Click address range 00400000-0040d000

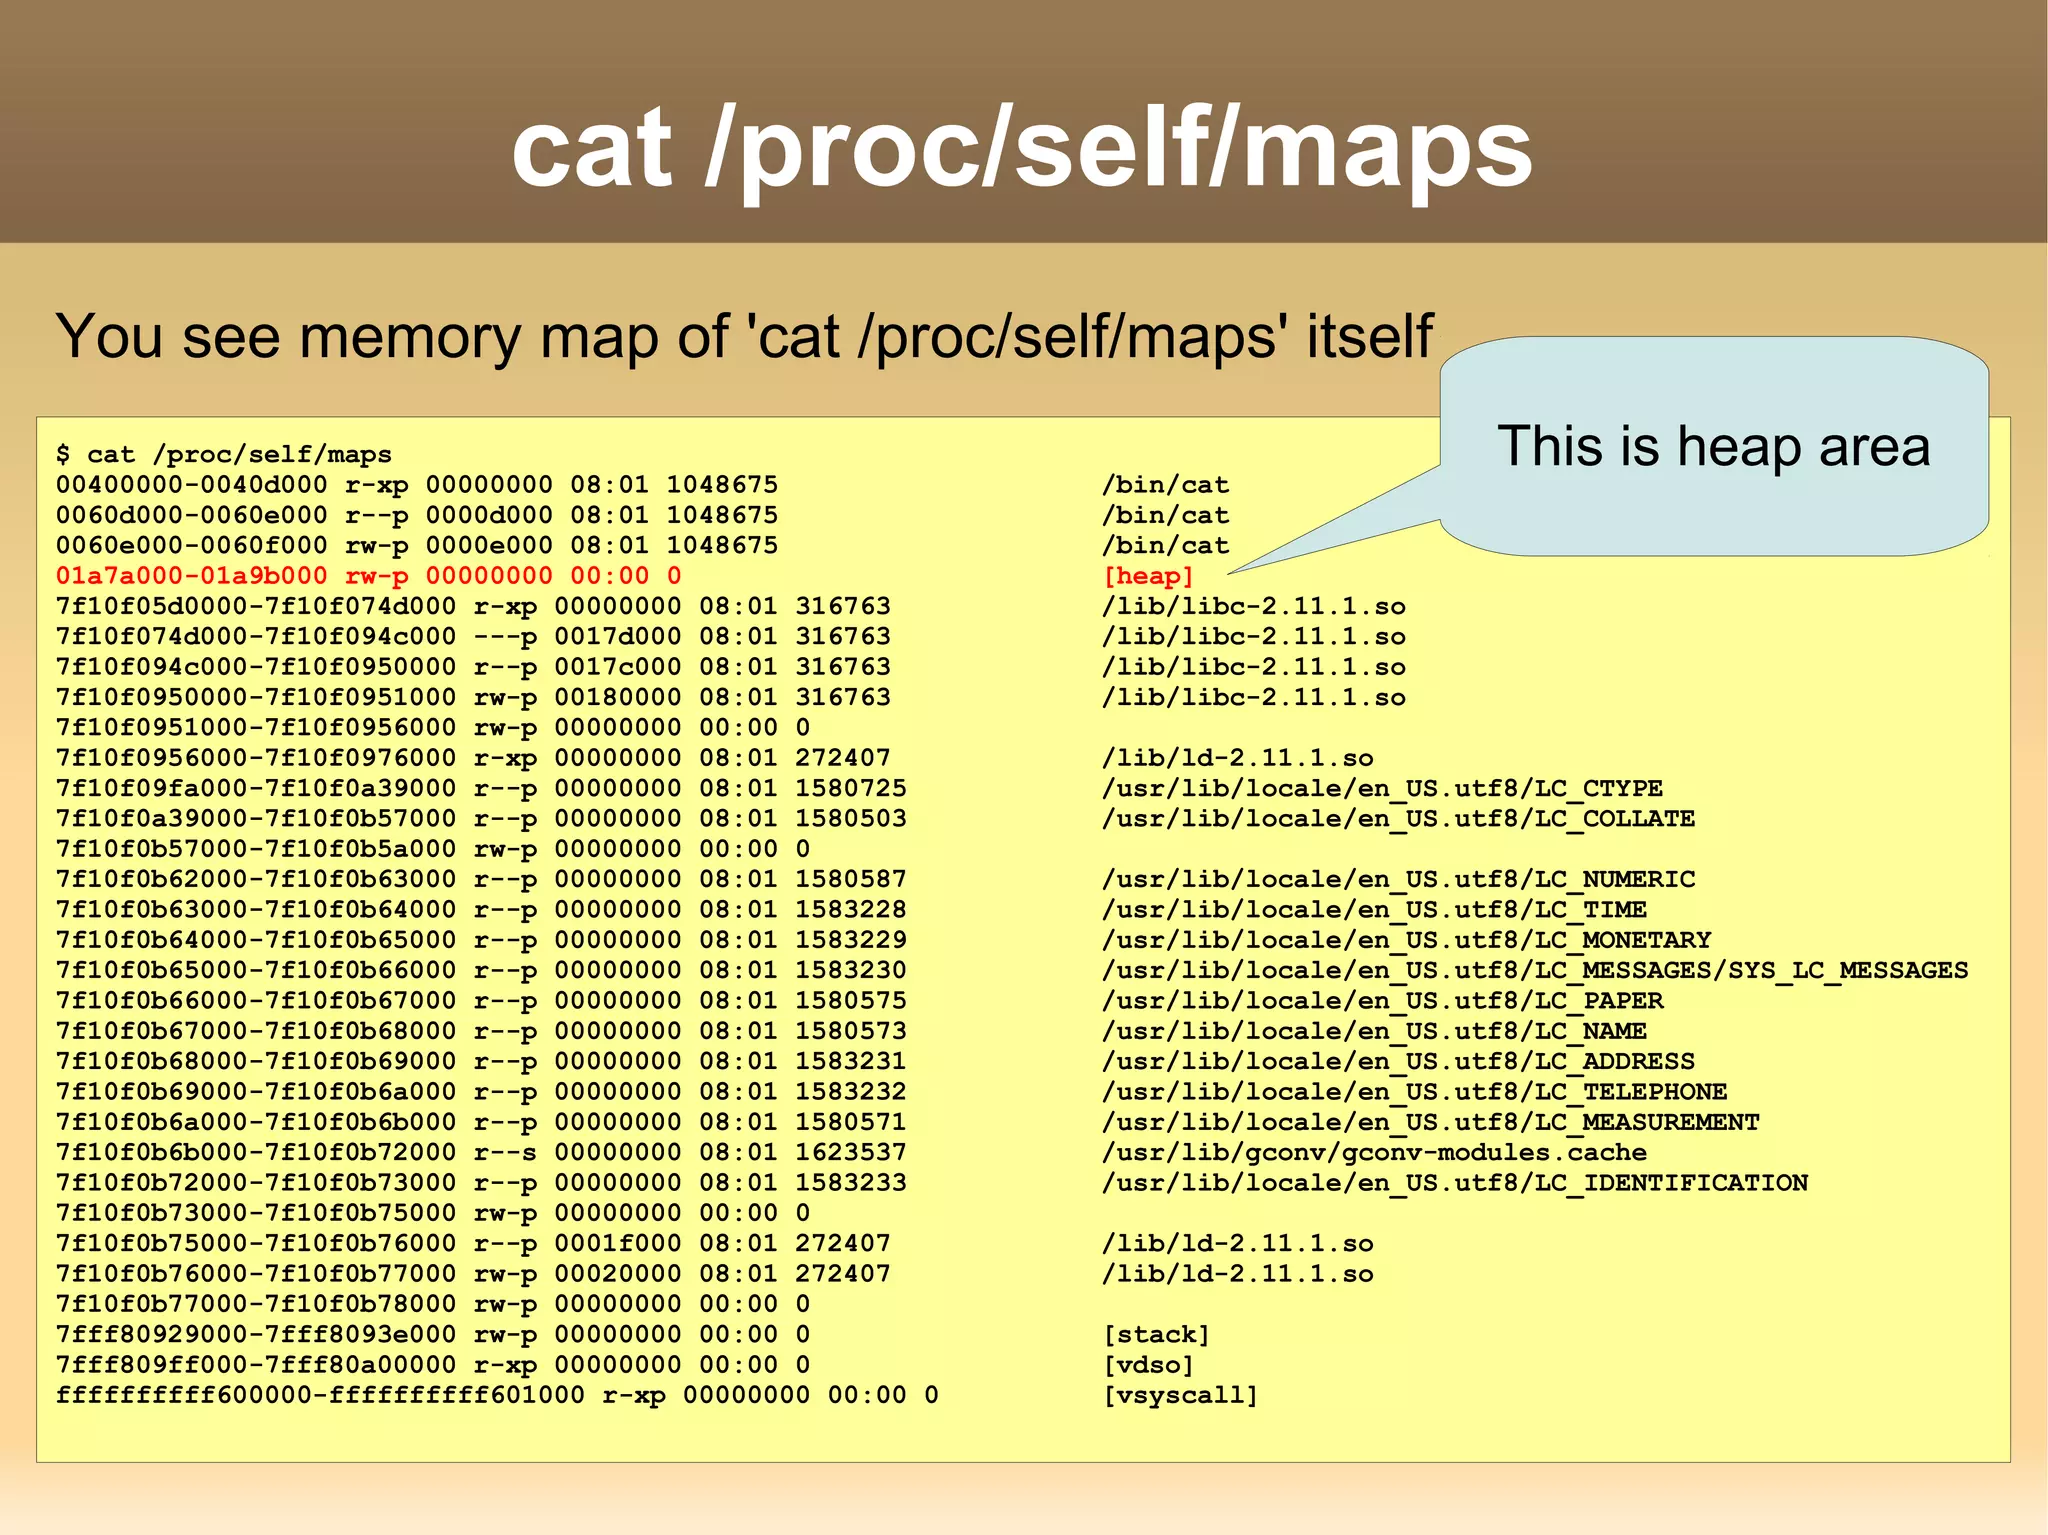point(191,485)
